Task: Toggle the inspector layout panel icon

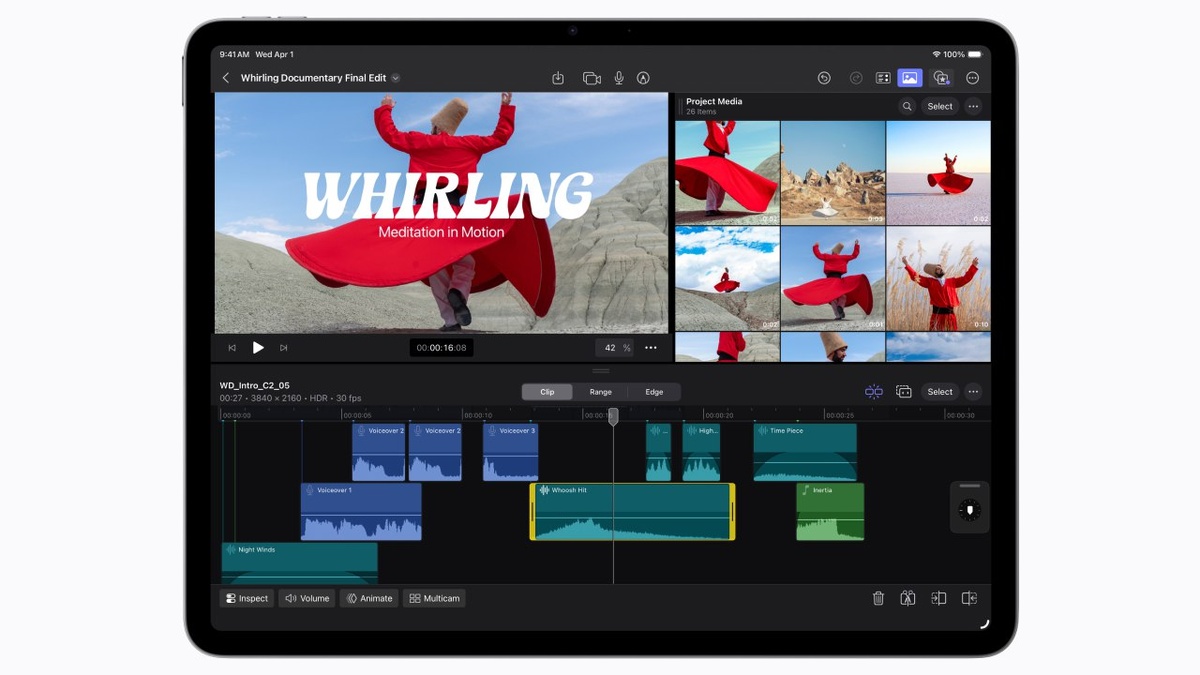Action: point(883,78)
